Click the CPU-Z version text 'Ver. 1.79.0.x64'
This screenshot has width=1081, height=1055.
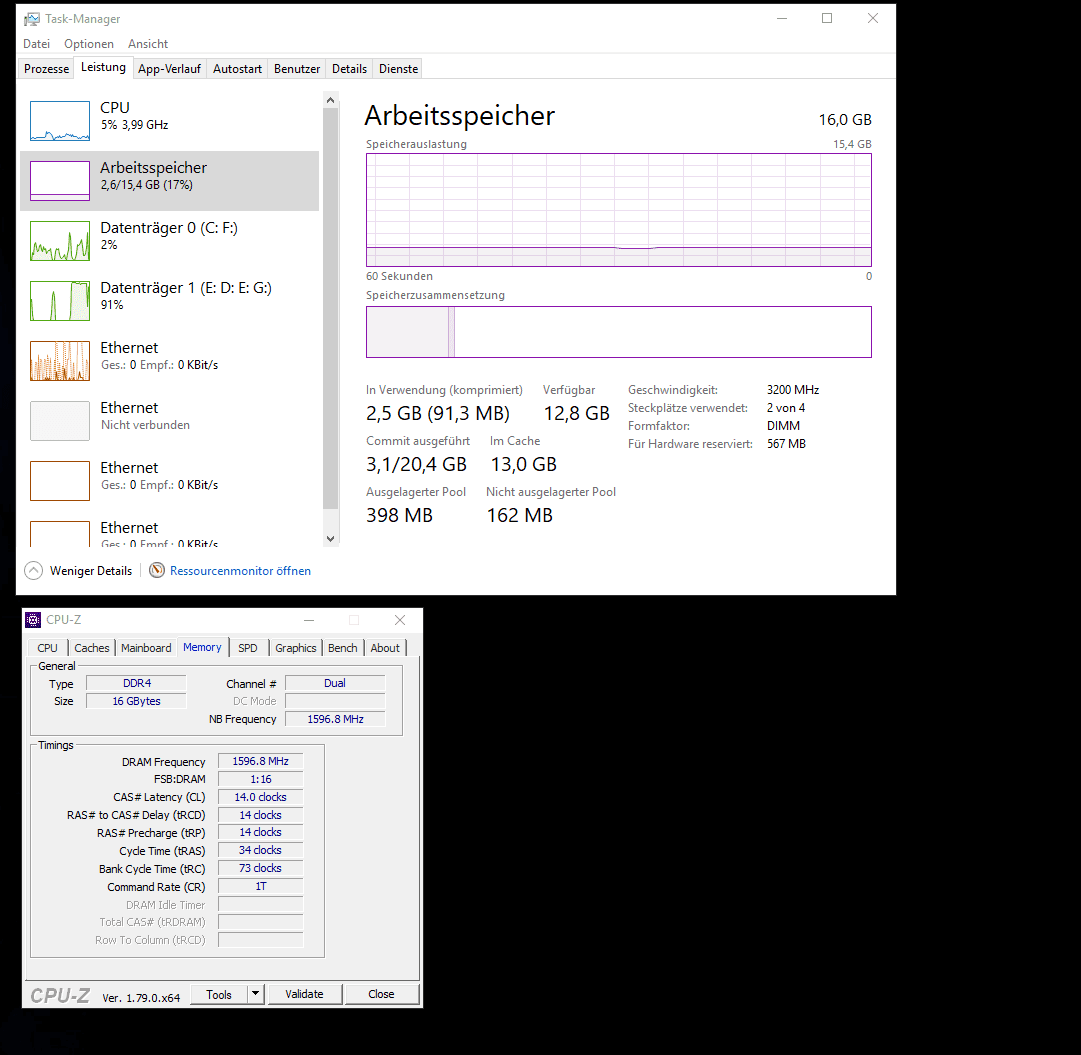pyautogui.click(x=141, y=998)
